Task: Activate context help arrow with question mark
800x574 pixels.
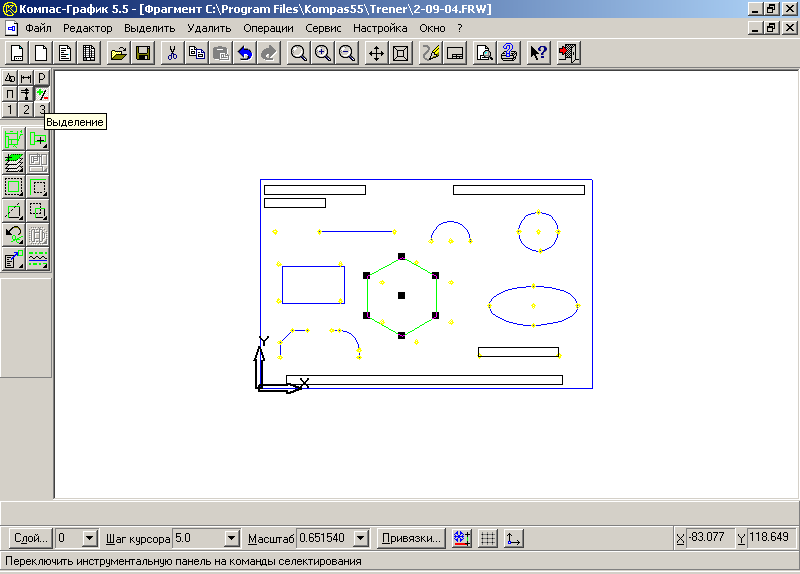Action: tap(538, 53)
